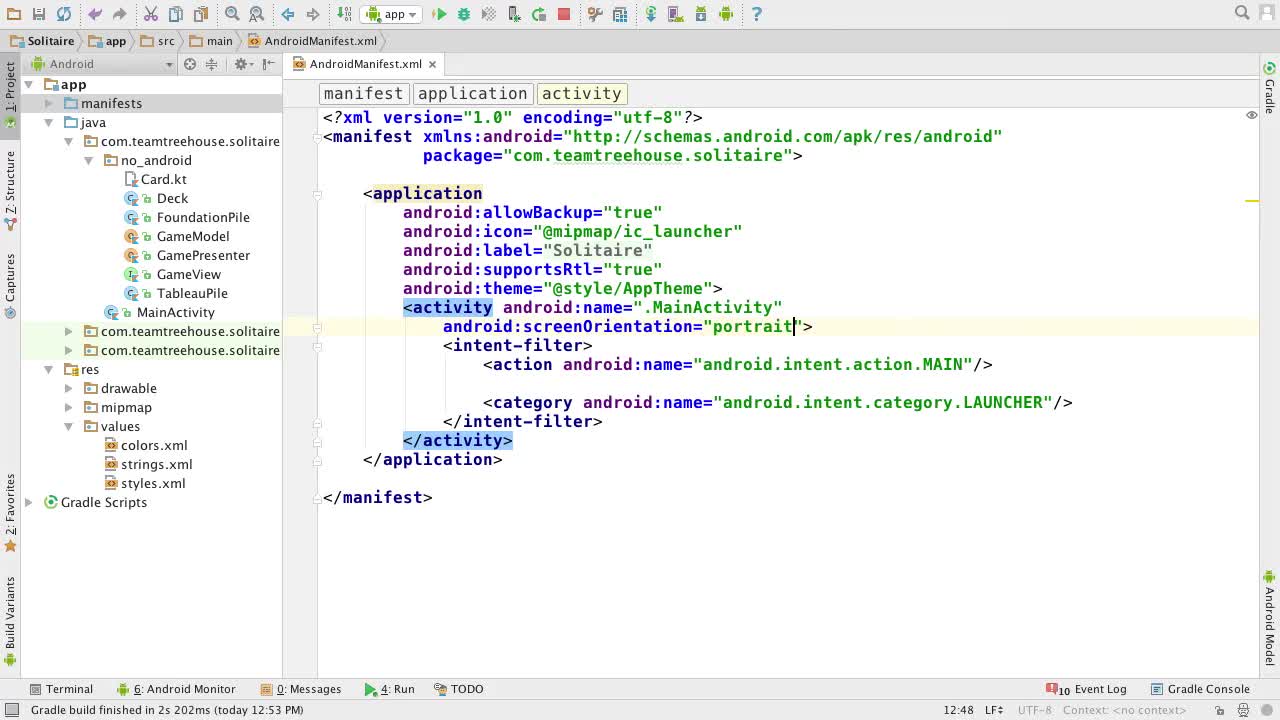Expand the drawable folder

pyautogui.click(x=69, y=389)
